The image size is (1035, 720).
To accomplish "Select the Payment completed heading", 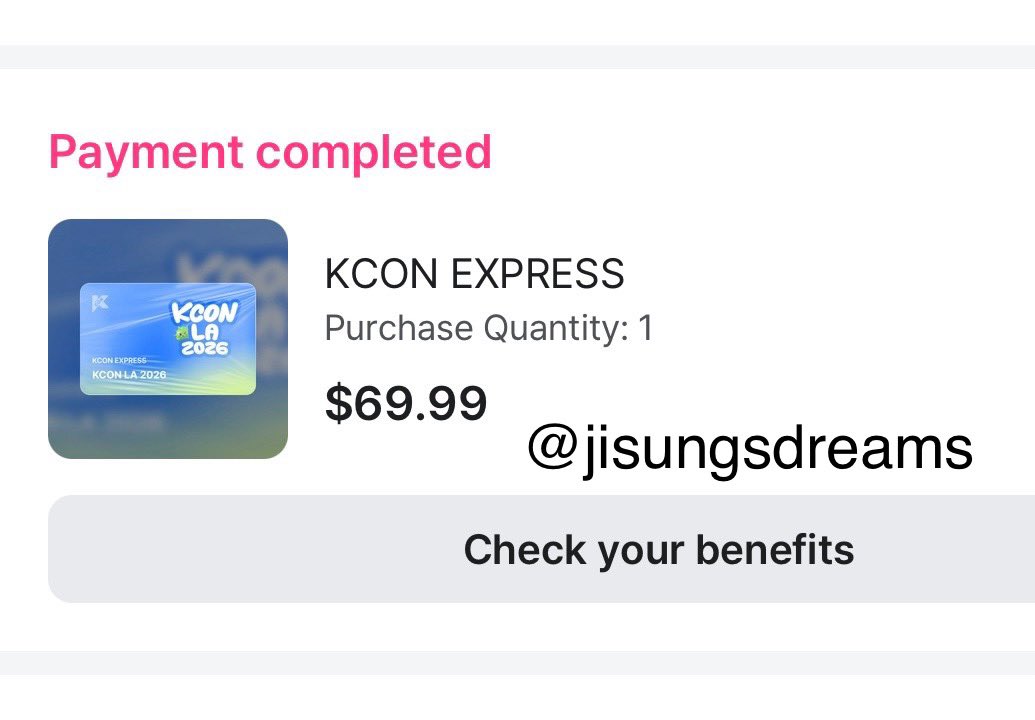I will coord(270,152).
